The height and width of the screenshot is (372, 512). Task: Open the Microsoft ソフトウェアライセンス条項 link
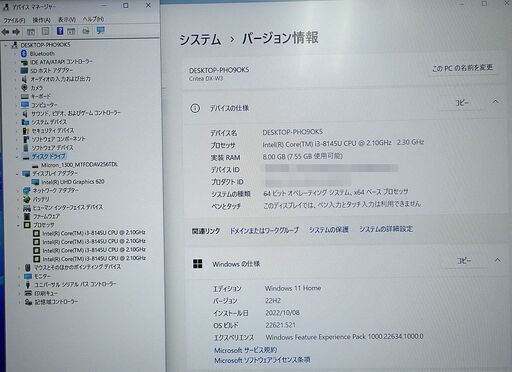coord(262,360)
